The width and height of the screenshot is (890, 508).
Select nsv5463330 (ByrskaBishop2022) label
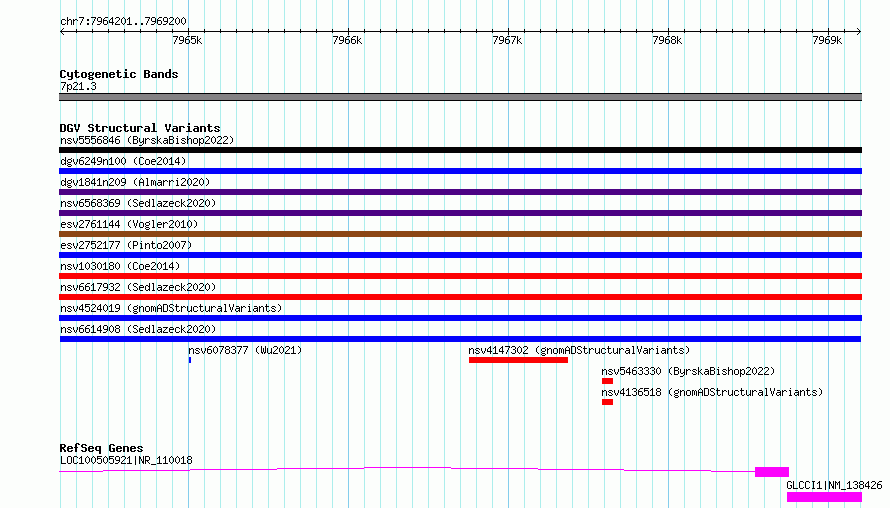click(x=689, y=371)
